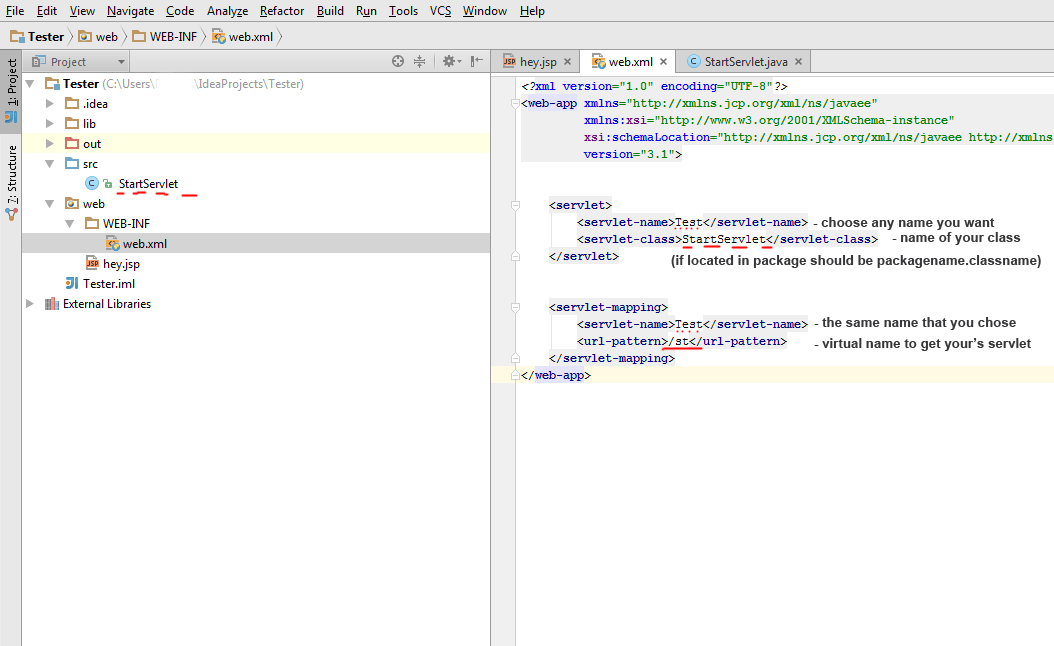
Task: Collapse the WEB-INF folder
Action: tap(70, 224)
